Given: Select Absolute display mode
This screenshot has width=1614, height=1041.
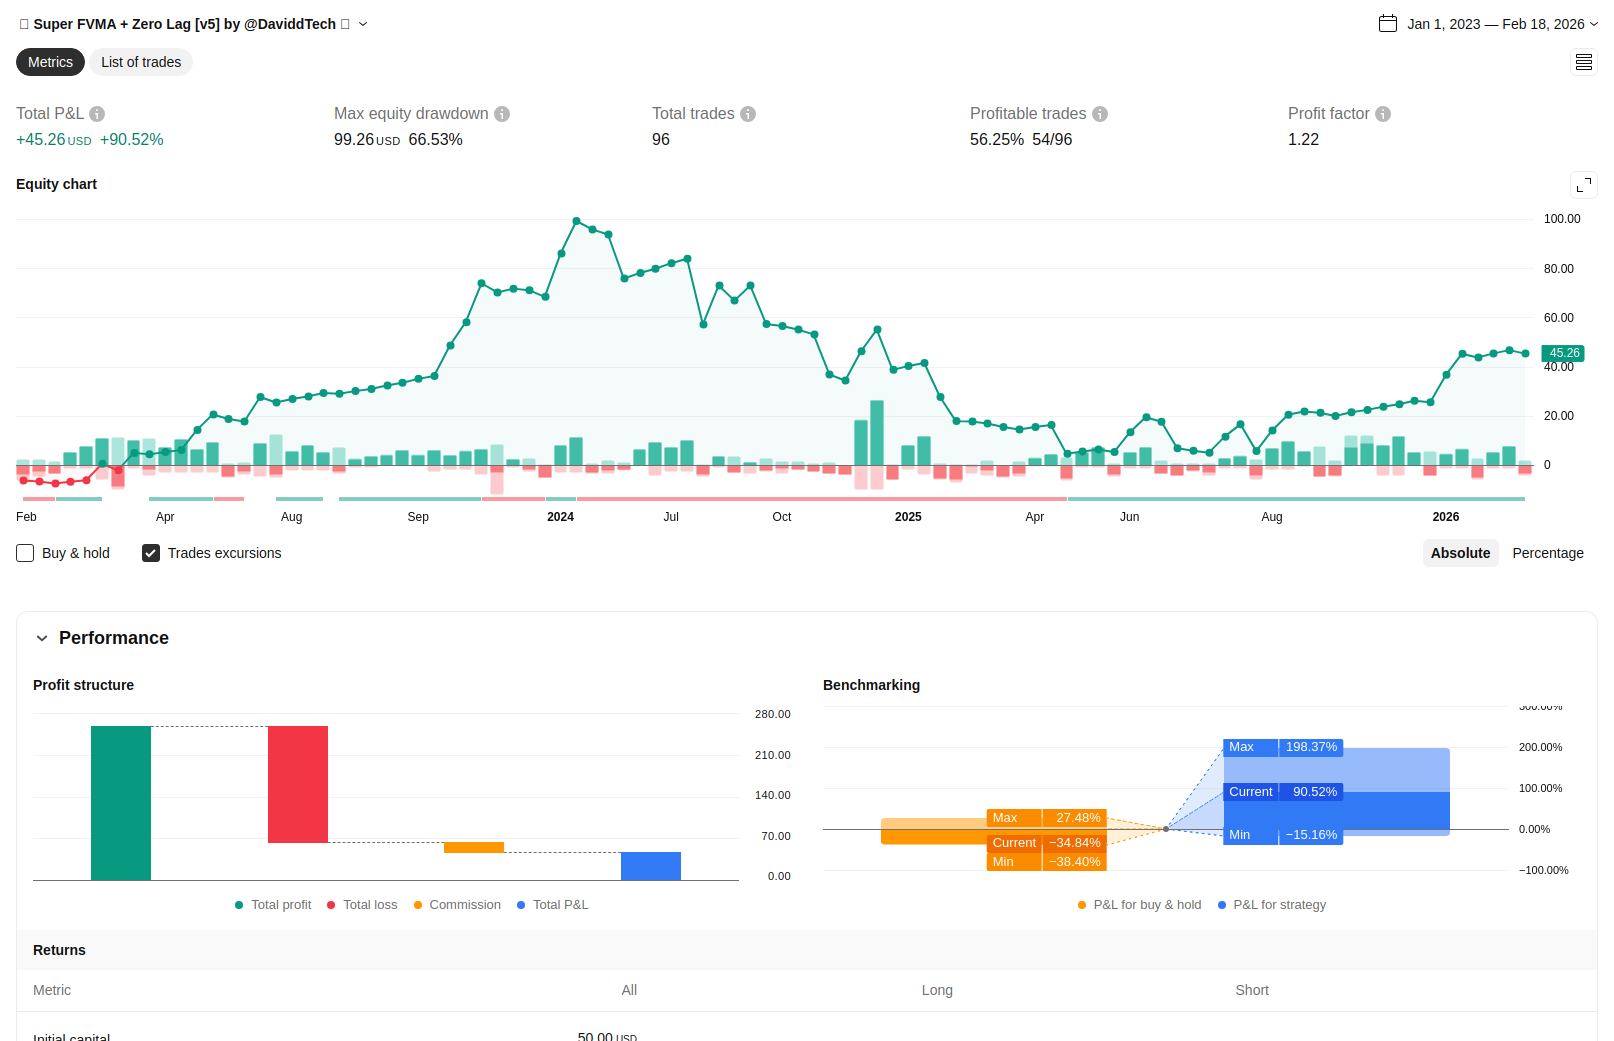Looking at the screenshot, I should [x=1460, y=553].
